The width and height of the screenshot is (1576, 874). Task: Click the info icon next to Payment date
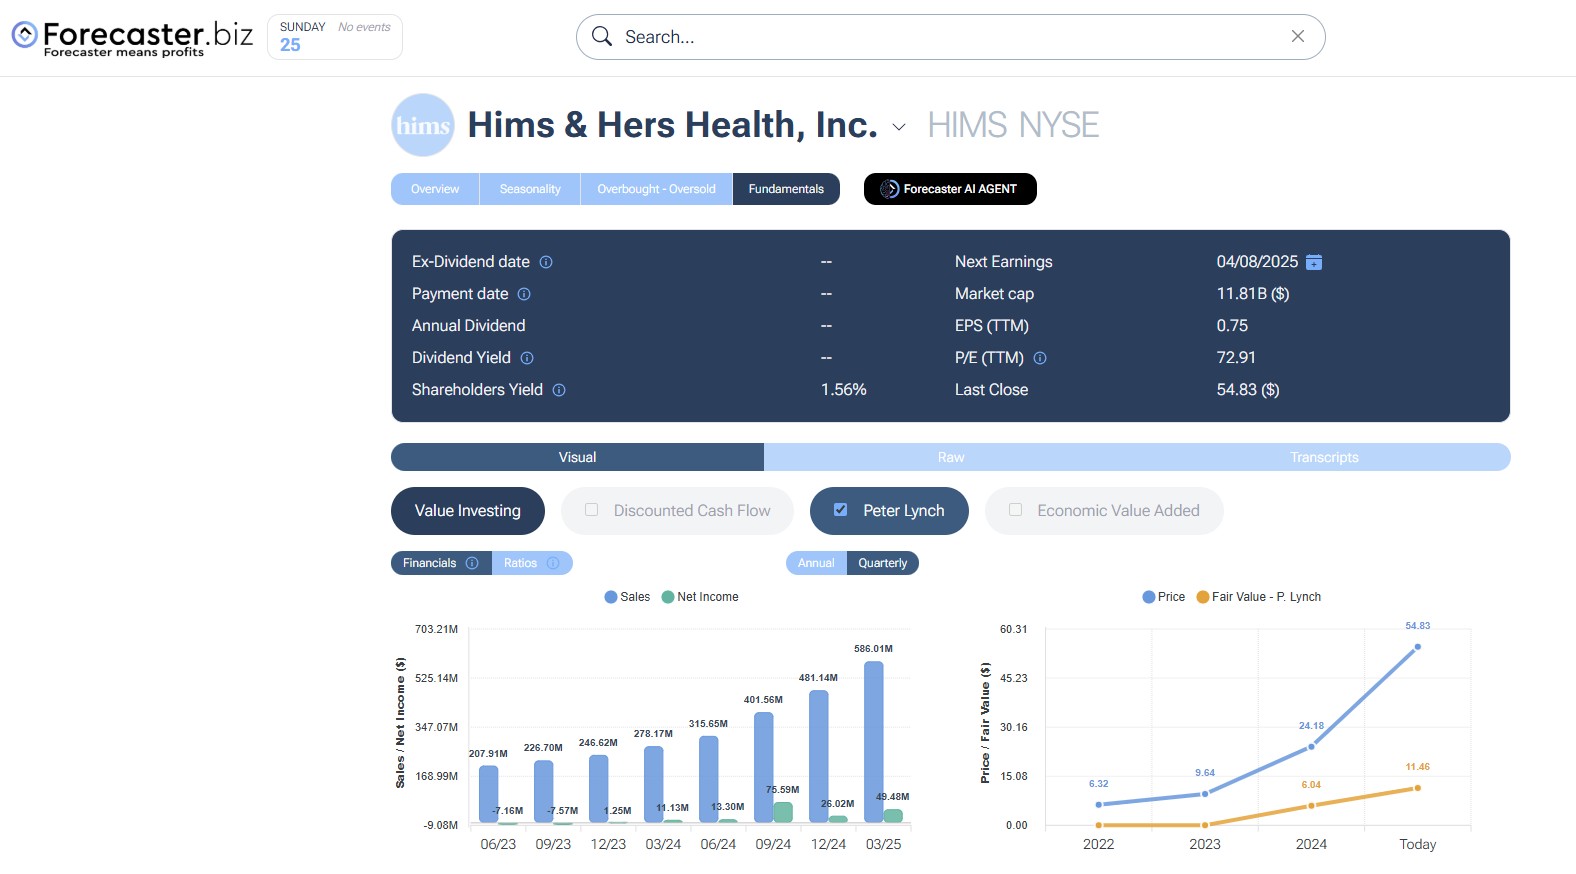coord(524,294)
